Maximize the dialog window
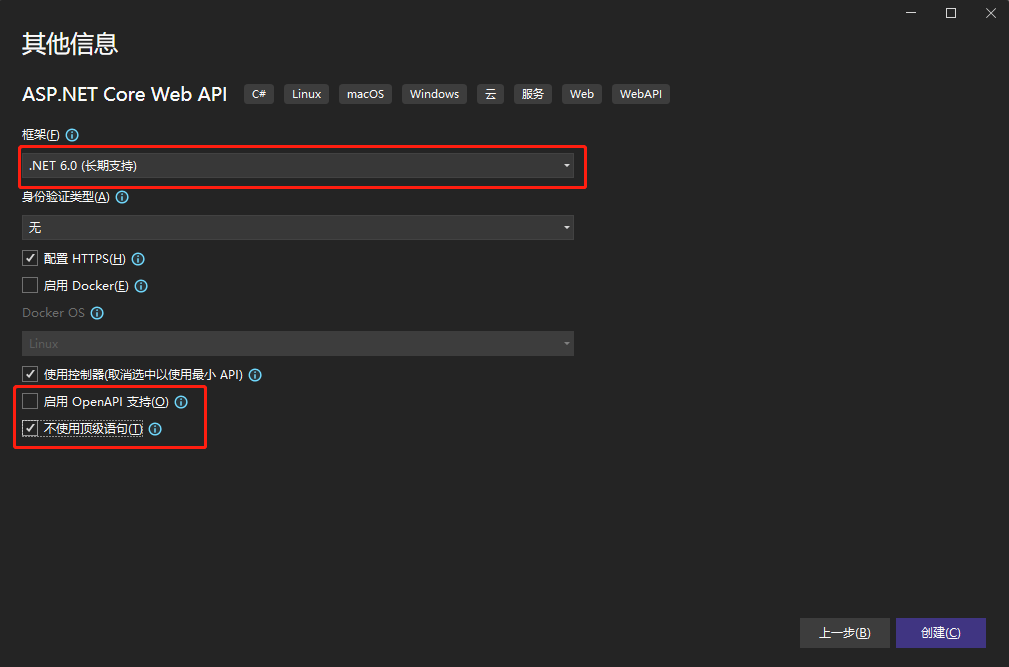 pos(950,13)
